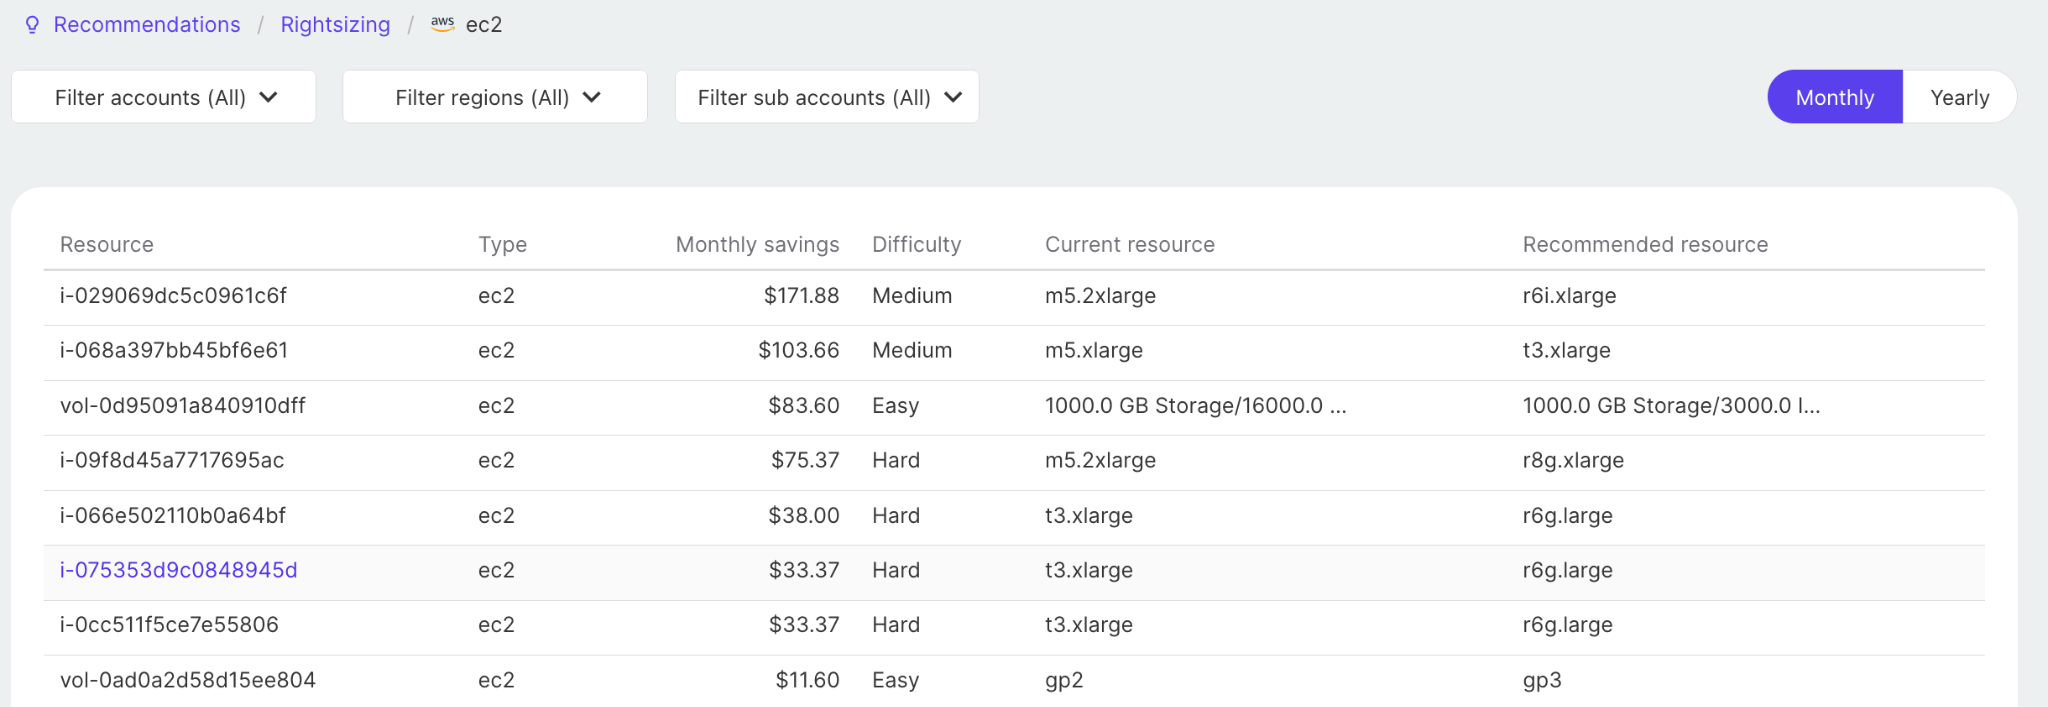Sort by Type column header
This screenshot has height=707, width=2048.
(x=502, y=245)
